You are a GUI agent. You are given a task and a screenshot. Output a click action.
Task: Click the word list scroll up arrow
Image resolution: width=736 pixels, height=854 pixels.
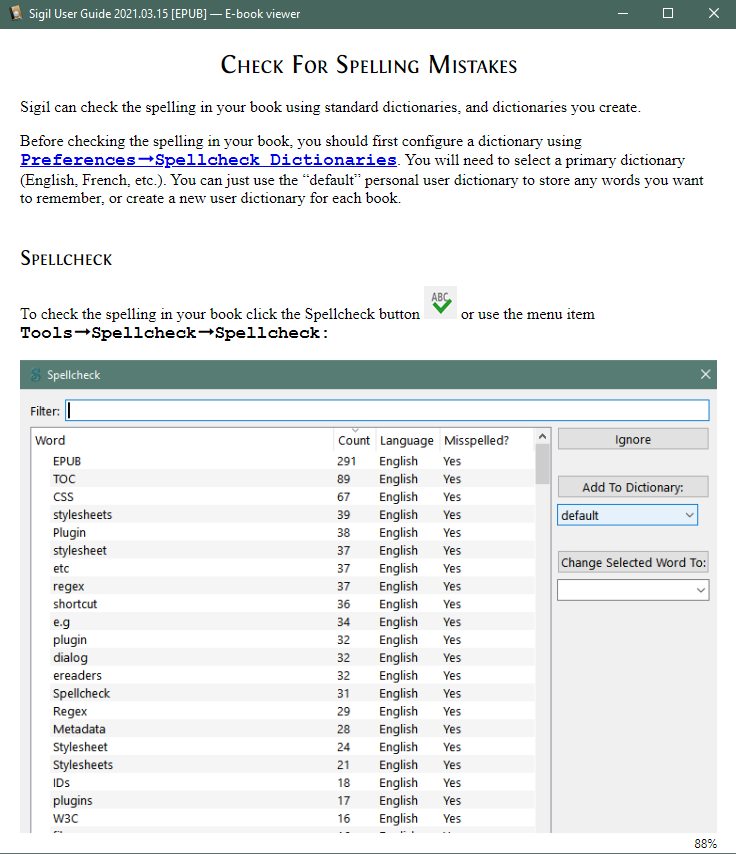pyautogui.click(x=542, y=436)
